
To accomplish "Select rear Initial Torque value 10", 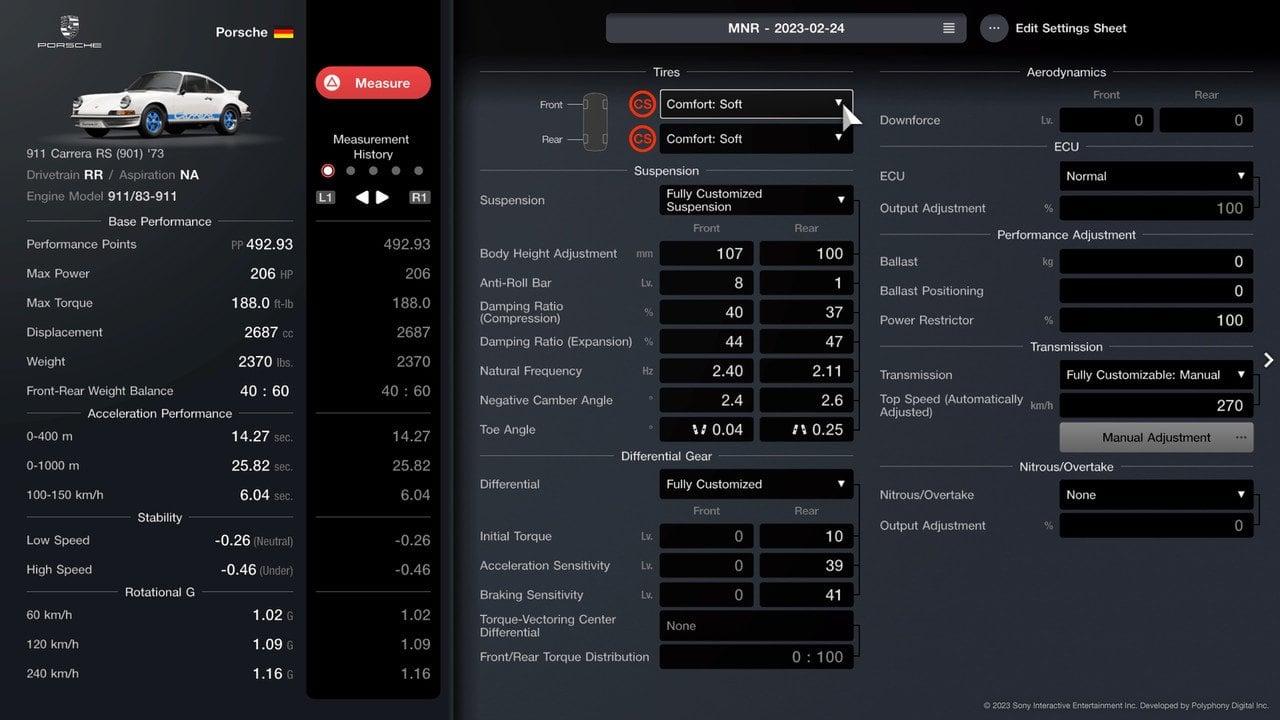I will click(806, 536).
